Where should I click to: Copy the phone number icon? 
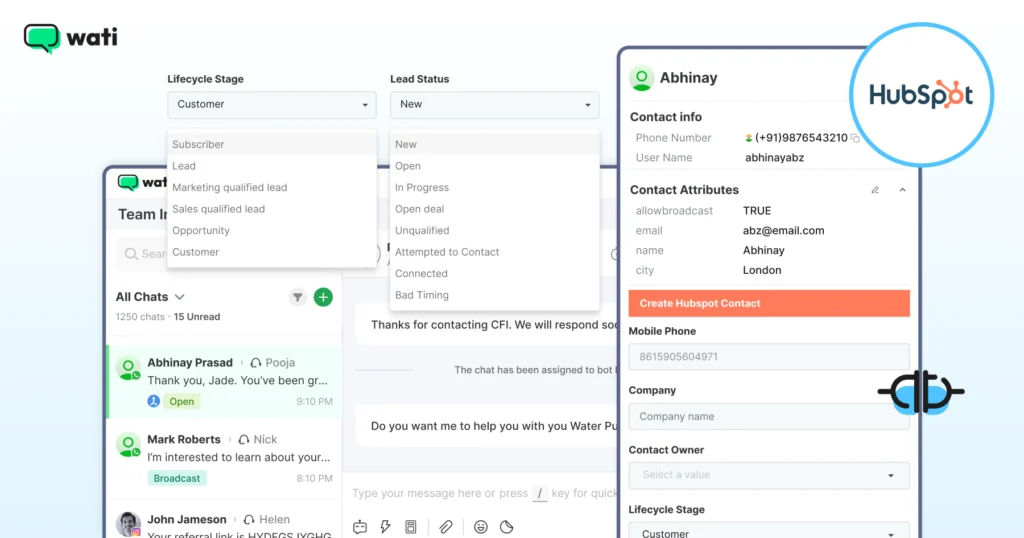(856, 138)
